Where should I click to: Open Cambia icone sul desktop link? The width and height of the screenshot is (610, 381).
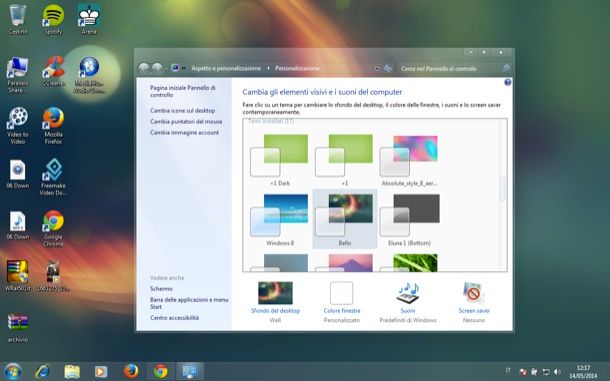click(x=182, y=111)
